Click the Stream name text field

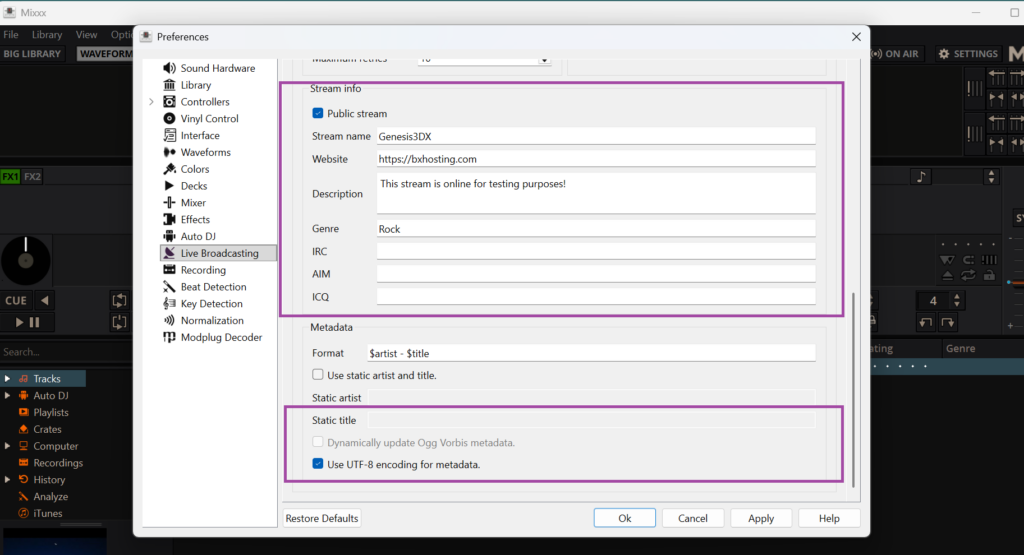[x=595, y=136]
